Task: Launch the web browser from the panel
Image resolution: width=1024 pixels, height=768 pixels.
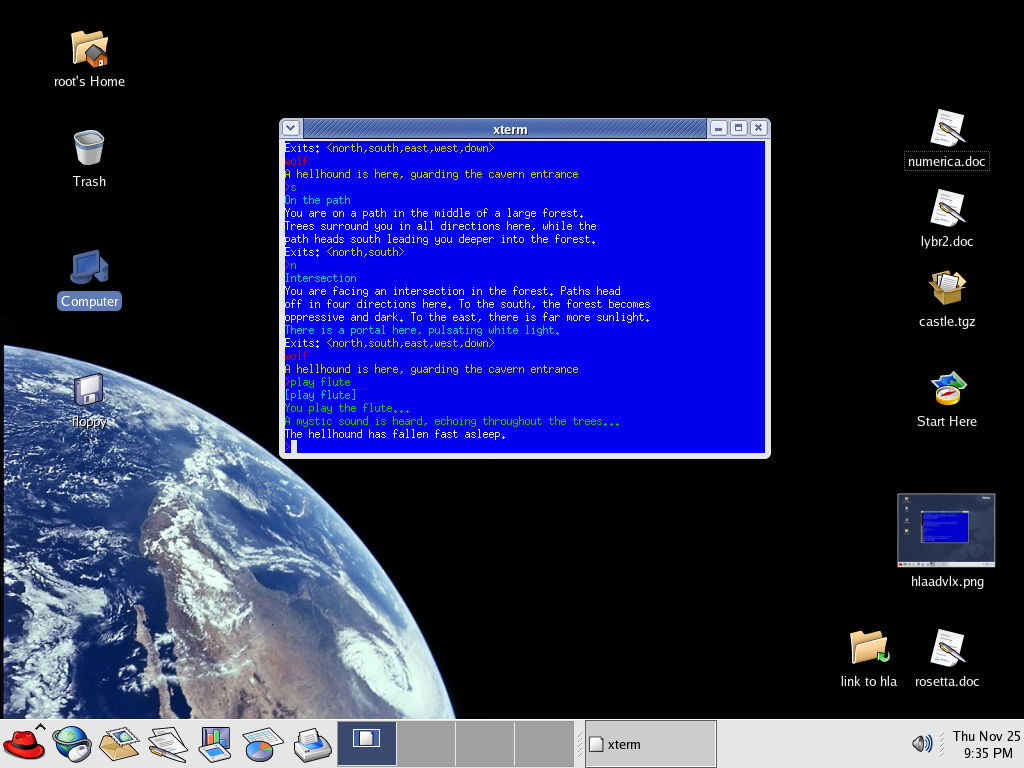Action: [x=73, y=743]
